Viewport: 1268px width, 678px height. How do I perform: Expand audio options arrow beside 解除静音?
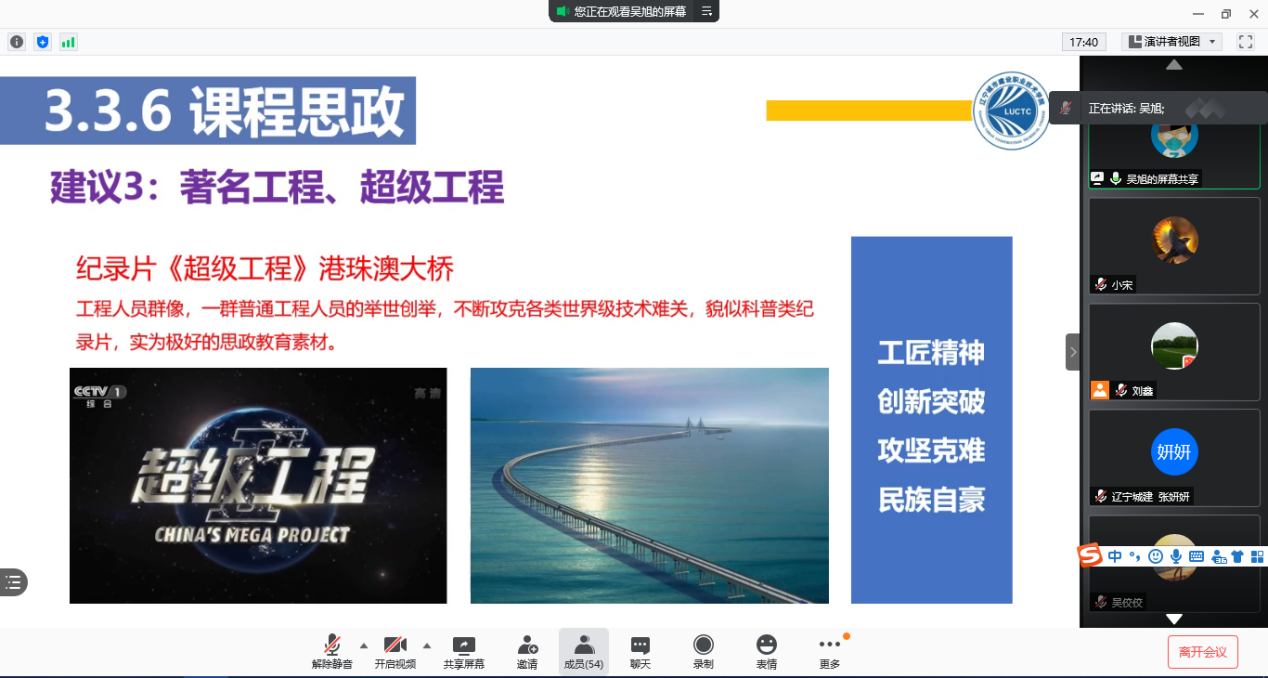coord(363,645)
